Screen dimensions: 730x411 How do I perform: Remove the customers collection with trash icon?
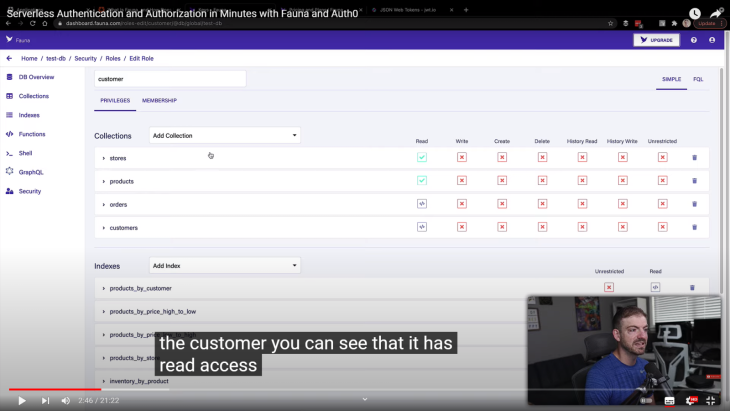pos(694,227)
